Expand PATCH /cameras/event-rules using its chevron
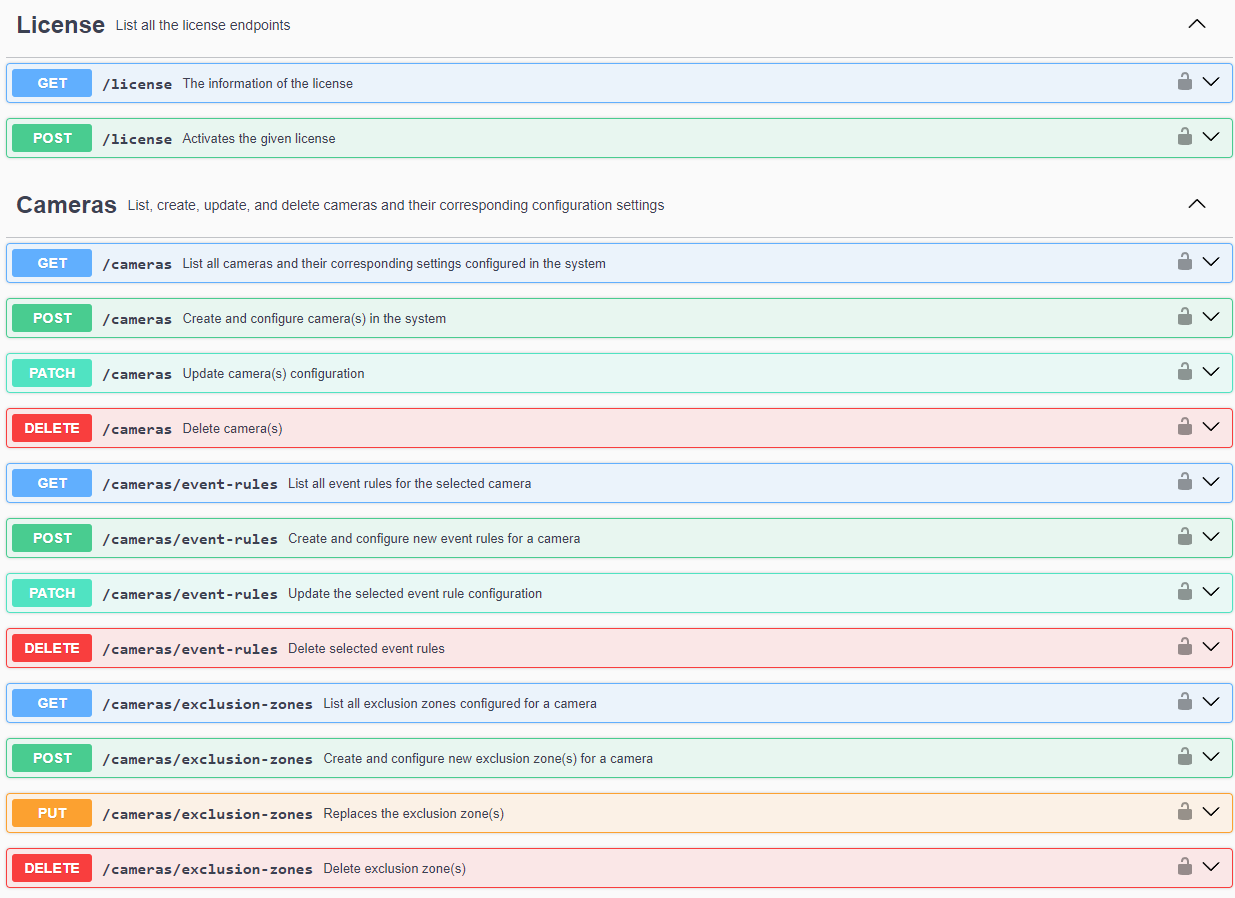 [x=1211, y=592]
